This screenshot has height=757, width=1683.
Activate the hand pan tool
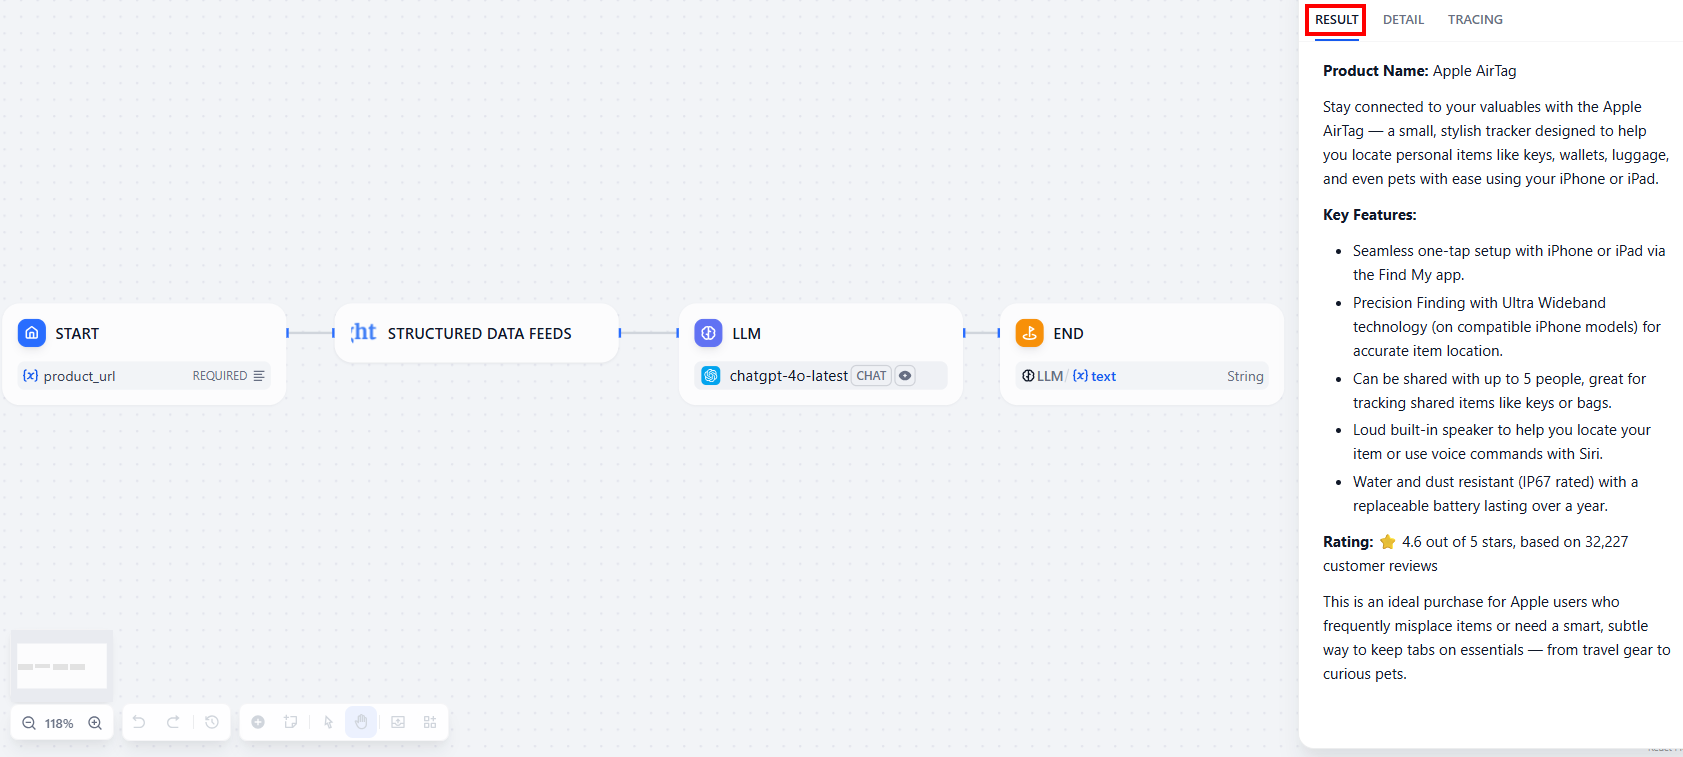[361, 722]
